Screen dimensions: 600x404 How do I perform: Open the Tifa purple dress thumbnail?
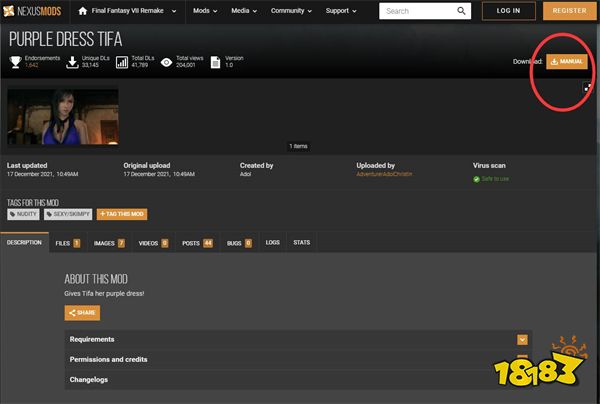[x=63, y=117]
